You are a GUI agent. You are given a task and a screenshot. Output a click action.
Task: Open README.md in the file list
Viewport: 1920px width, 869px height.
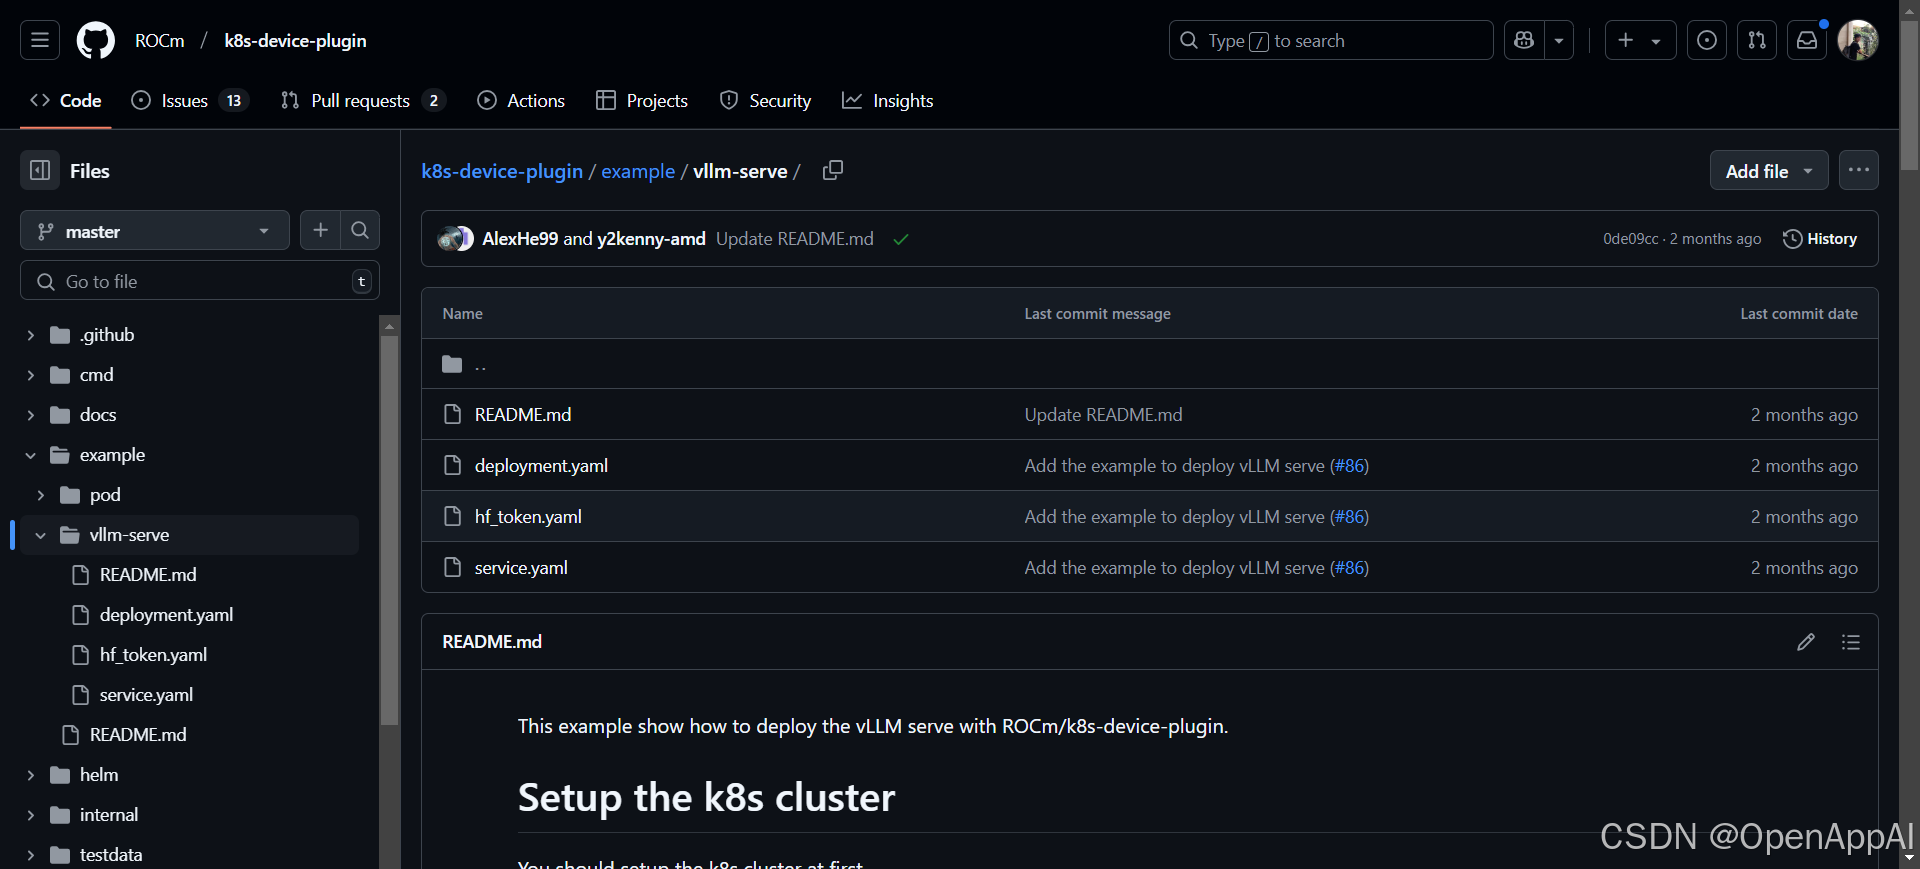pyautogui.click(x=523, y=414)
